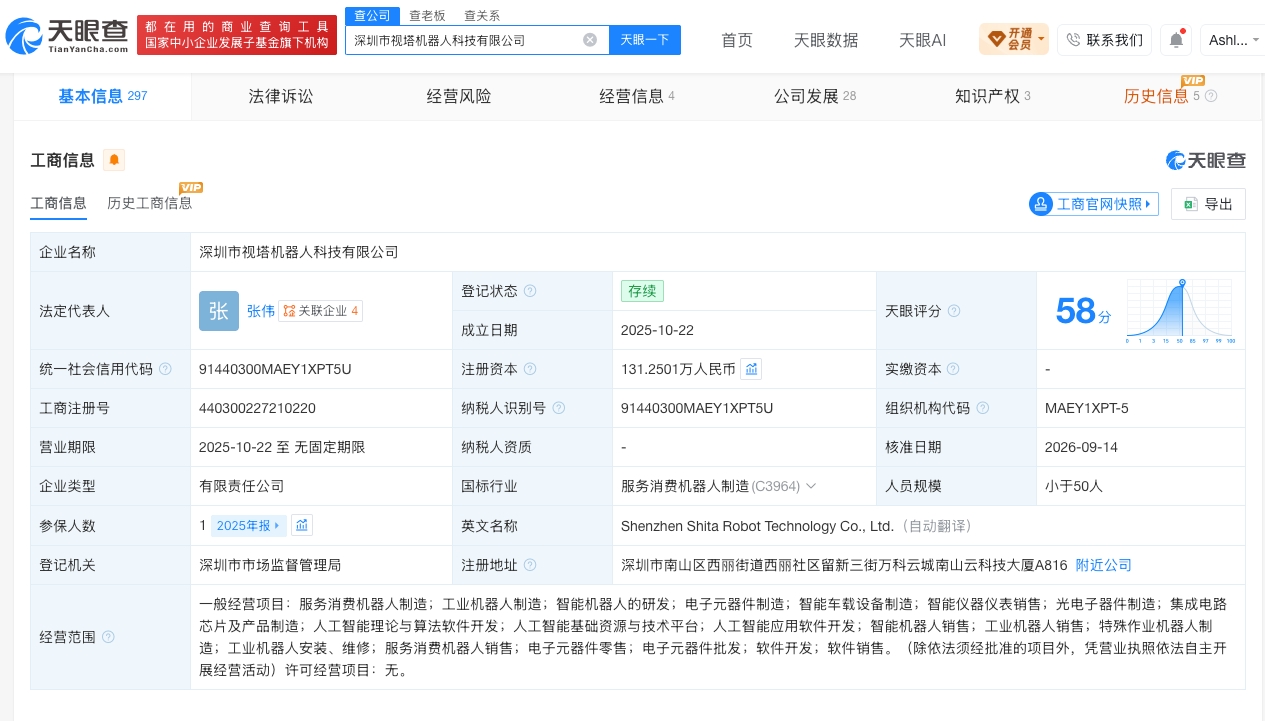Click the 工商注册号 value 440300227210220
The height and width of the screenshot is (721, 1265).
click(258, 408)
